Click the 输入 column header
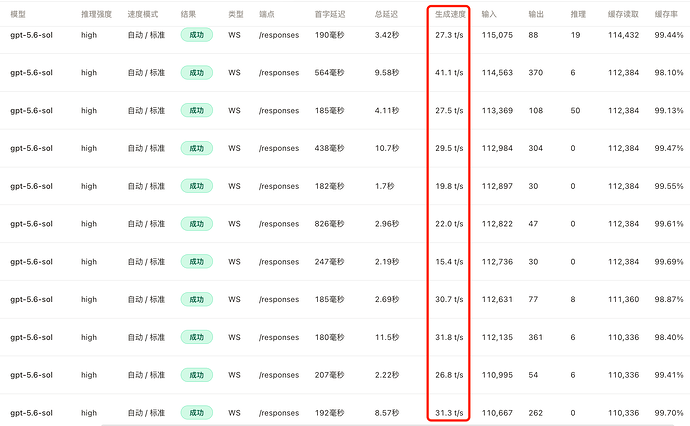 [489, 15]
